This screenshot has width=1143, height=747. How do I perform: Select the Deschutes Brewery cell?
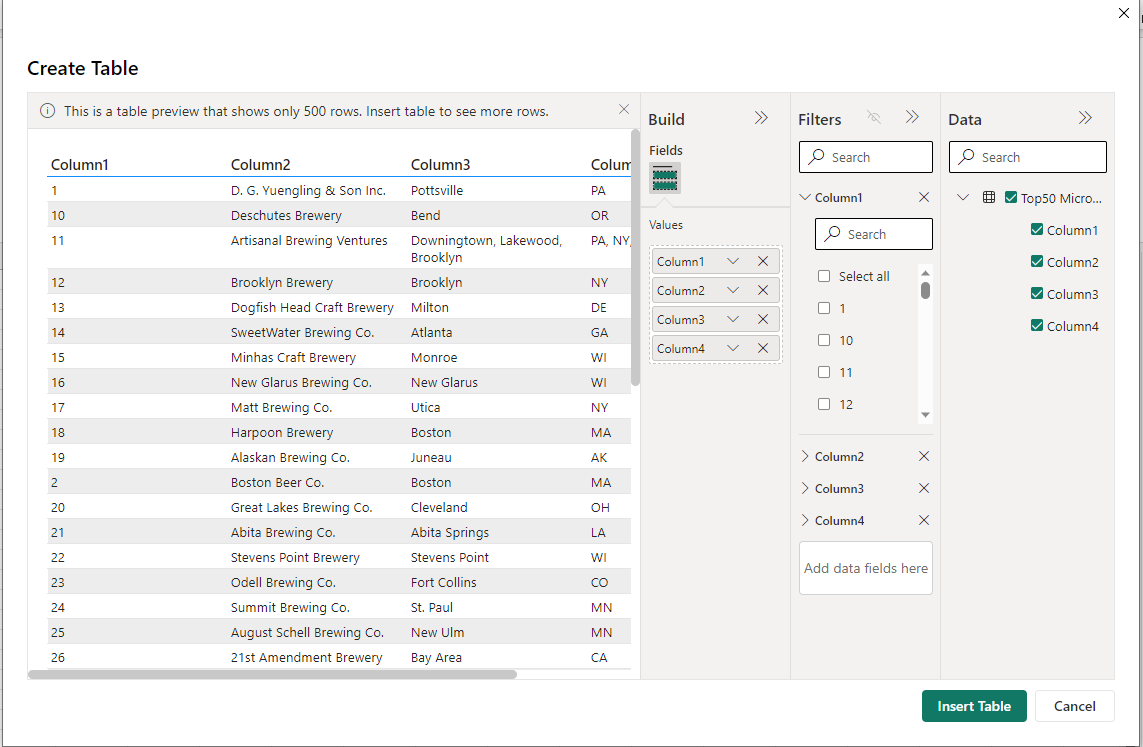point(286,216)
